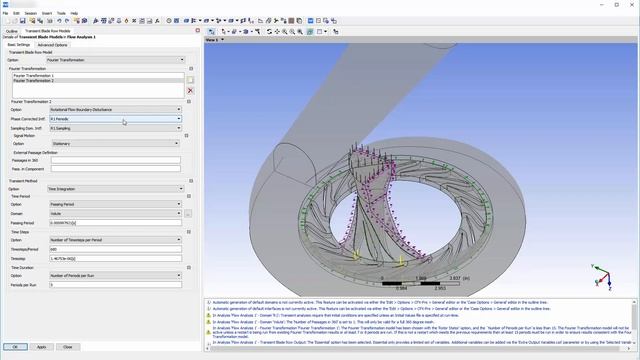Open Number of Periods per Run dropdown

(116, 276)
